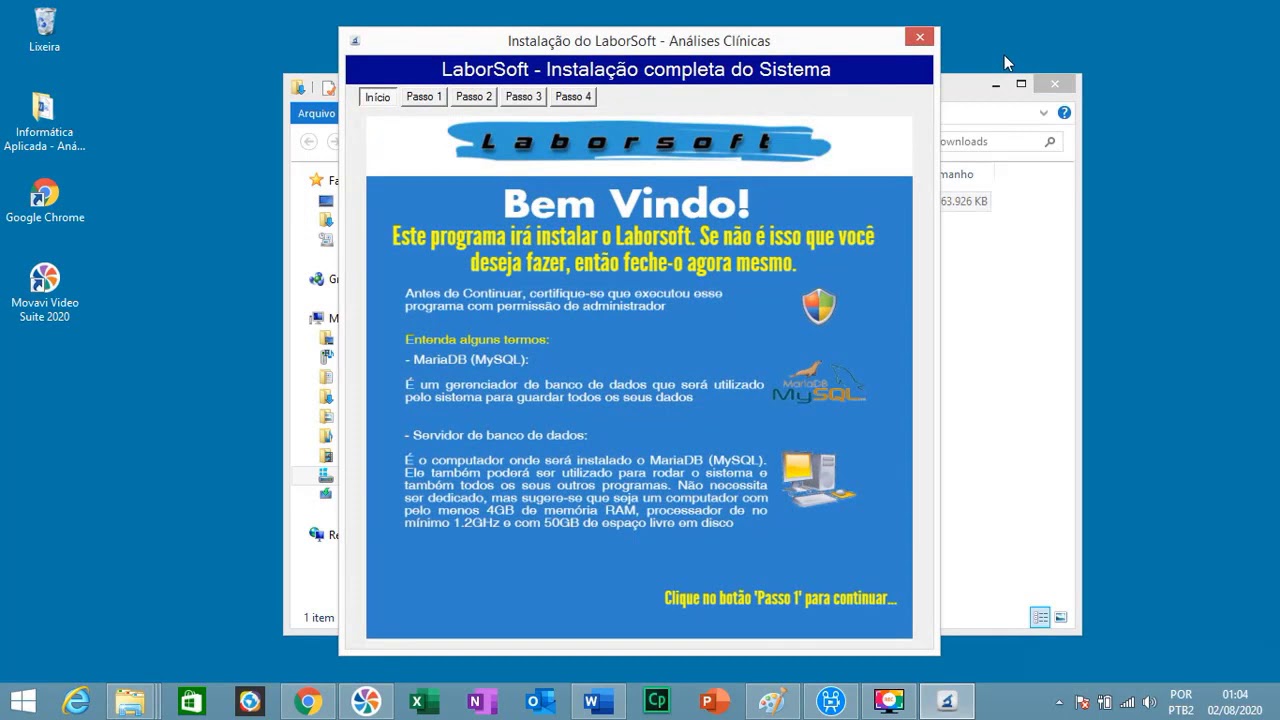Click the '1 item' status bar text
The width and height of the screenshot is (1280, 720).
point(319,618)
